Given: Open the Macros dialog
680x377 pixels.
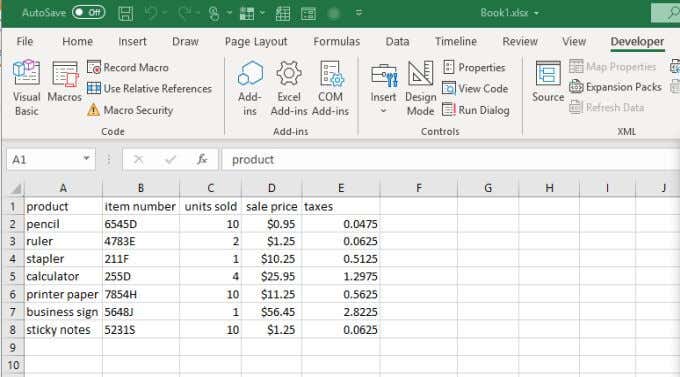Looking at the screenshot, I should click(x=65, y=82).
